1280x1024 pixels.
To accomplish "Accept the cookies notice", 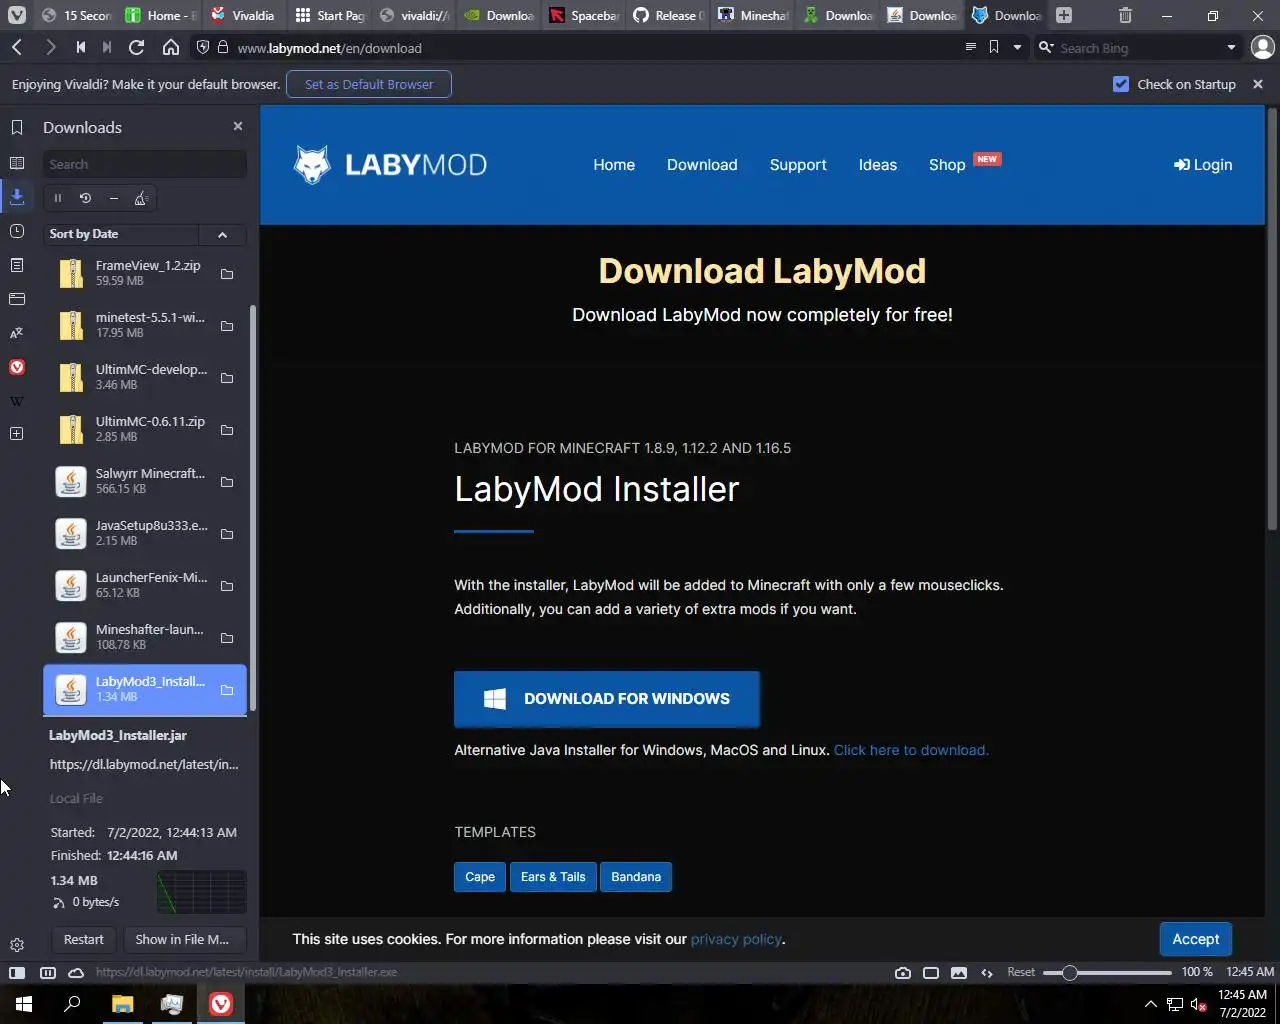I will click(x=1196, y=939).
